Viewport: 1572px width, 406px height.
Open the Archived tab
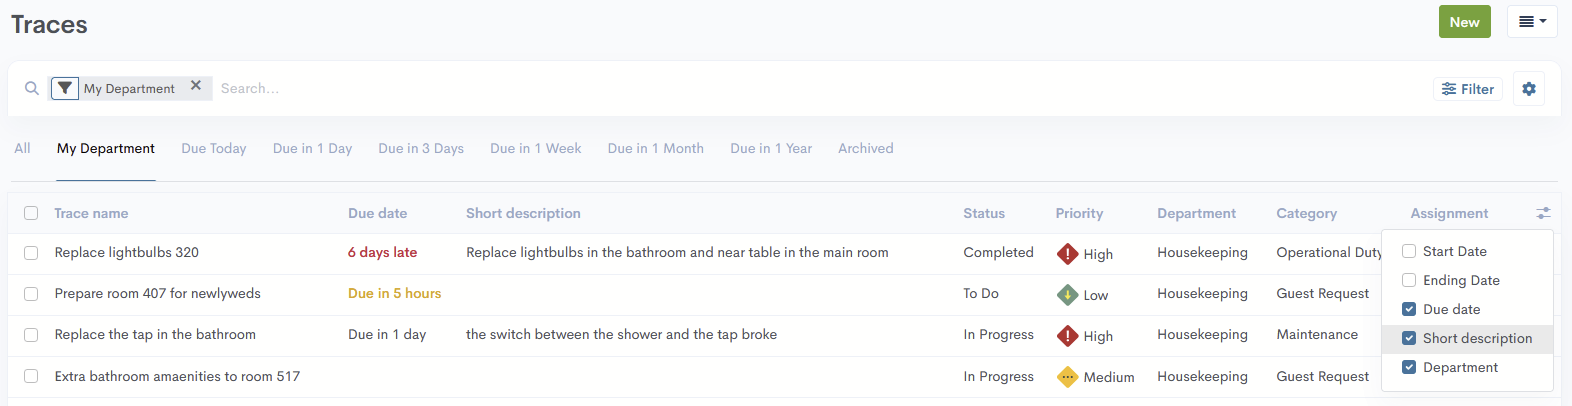coord(866,149)
